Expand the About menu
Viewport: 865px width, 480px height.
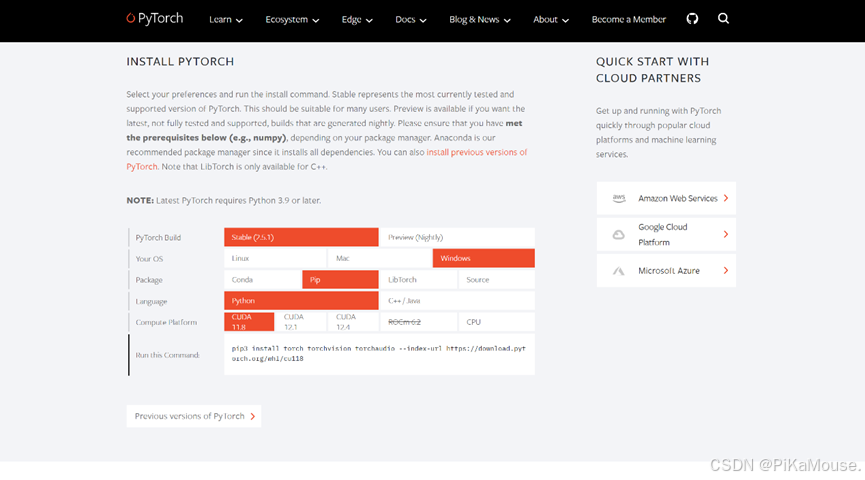[551, 20]
